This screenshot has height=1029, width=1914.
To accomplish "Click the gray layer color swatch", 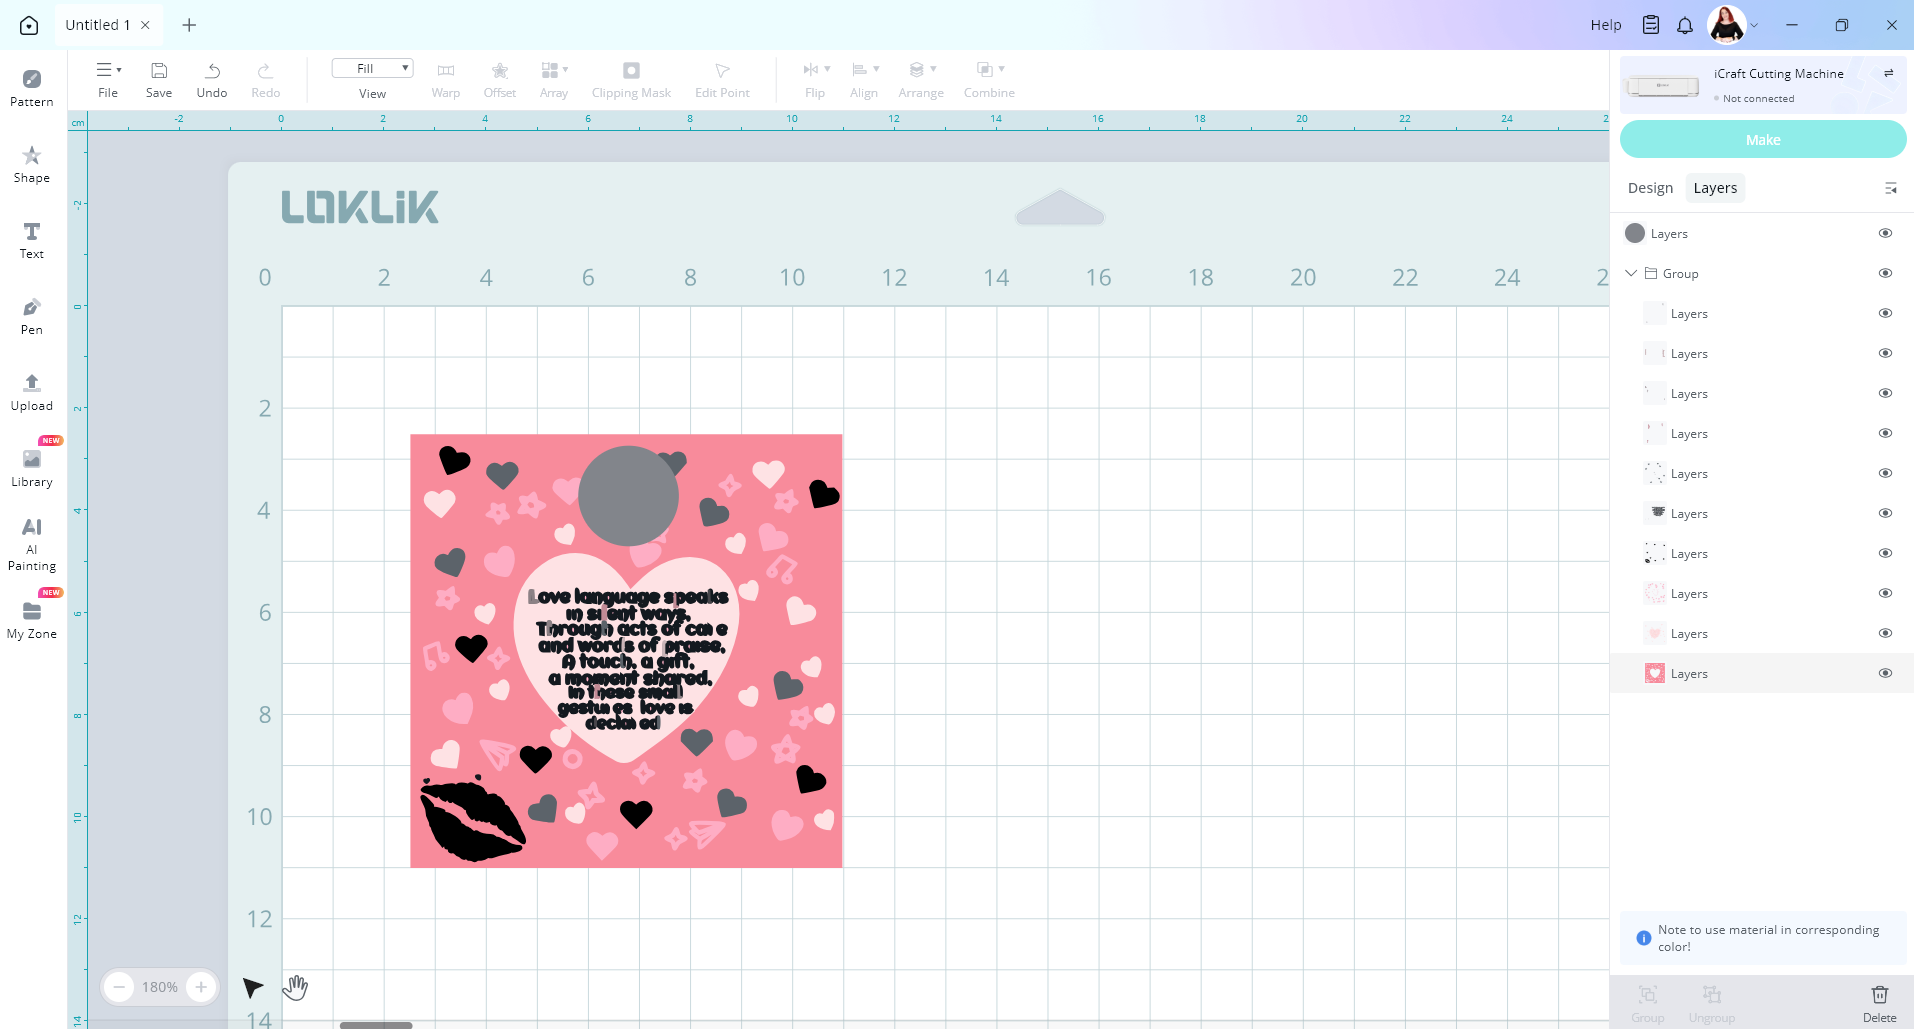I will 1635,233.
